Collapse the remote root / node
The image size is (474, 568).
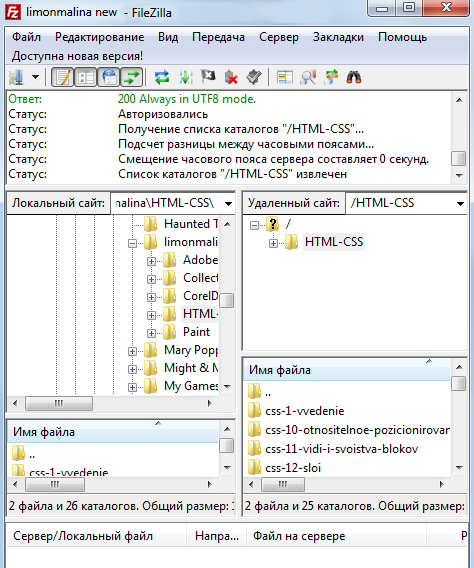tap(255, 225)
